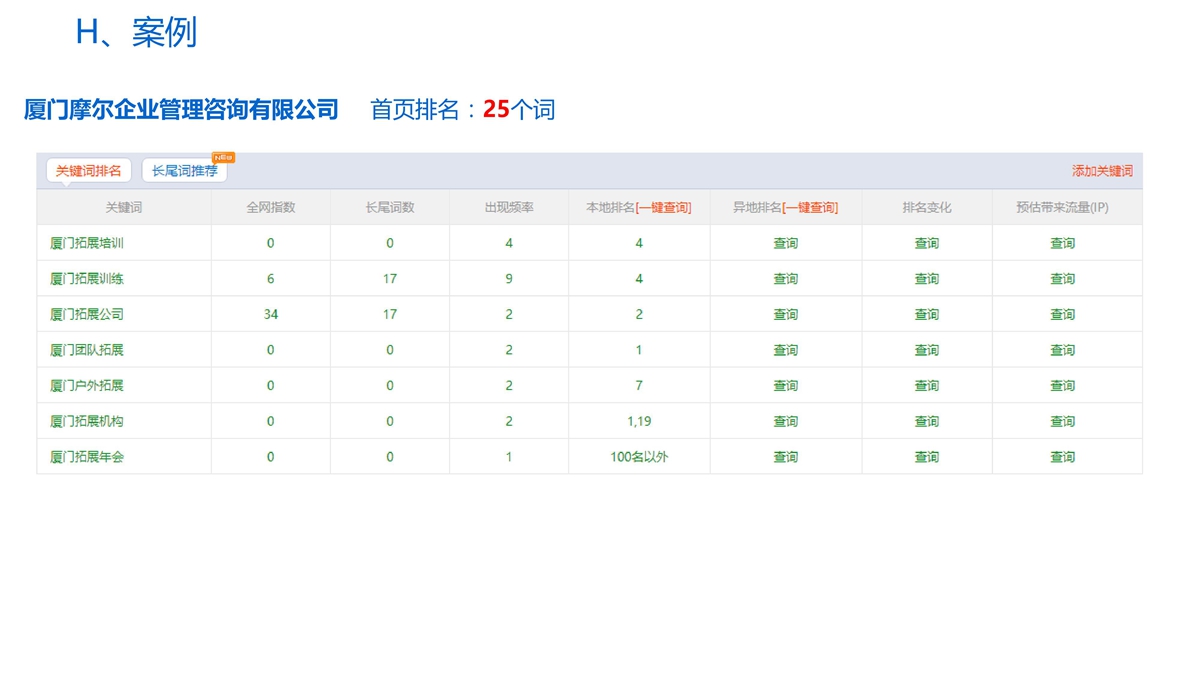Open the 长尾词推荐 tab
1200x675 pixels.
tap(185, 171)
